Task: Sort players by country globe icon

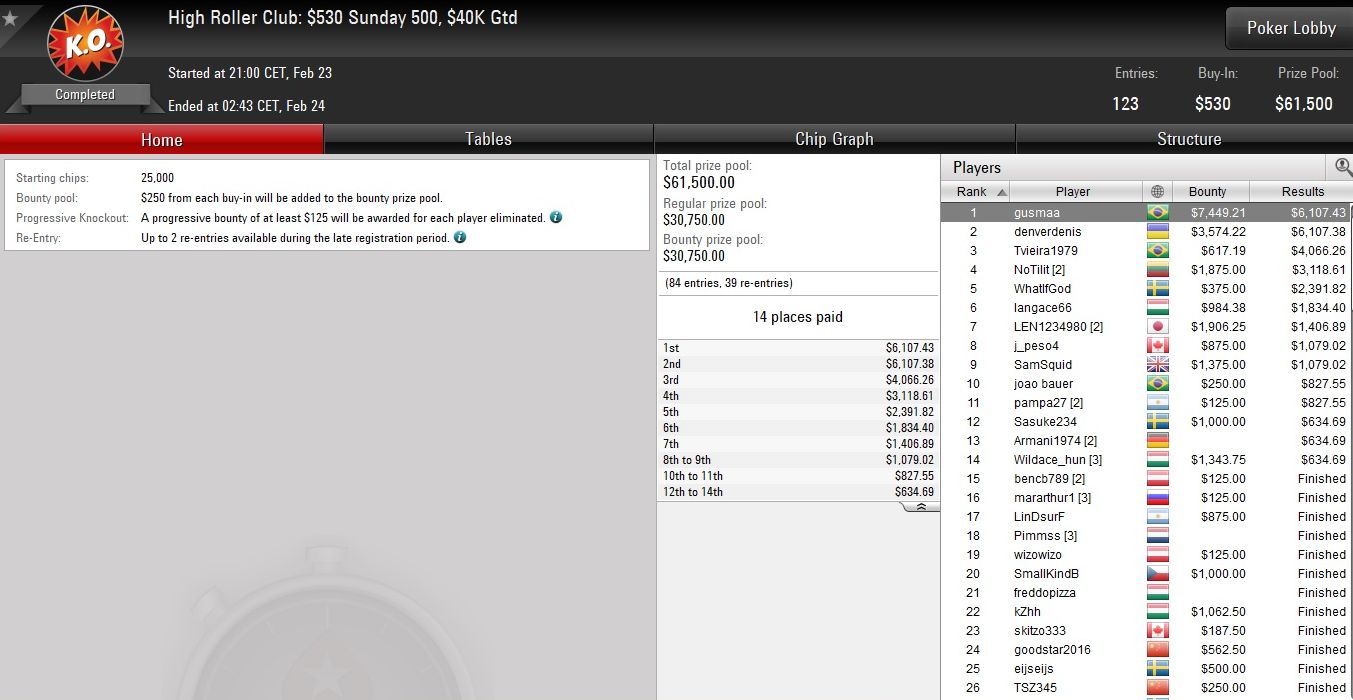Action: point(1158,191)
